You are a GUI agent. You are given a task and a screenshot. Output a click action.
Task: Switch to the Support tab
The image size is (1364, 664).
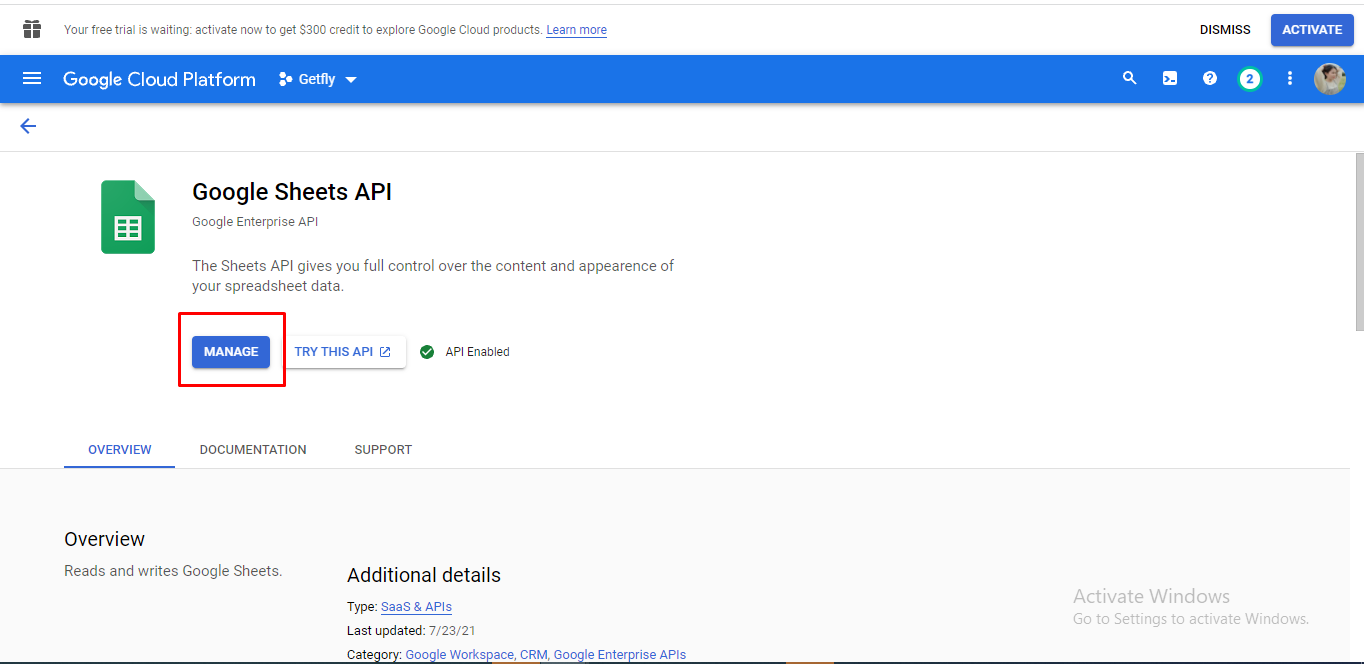(x=383, y=450)
